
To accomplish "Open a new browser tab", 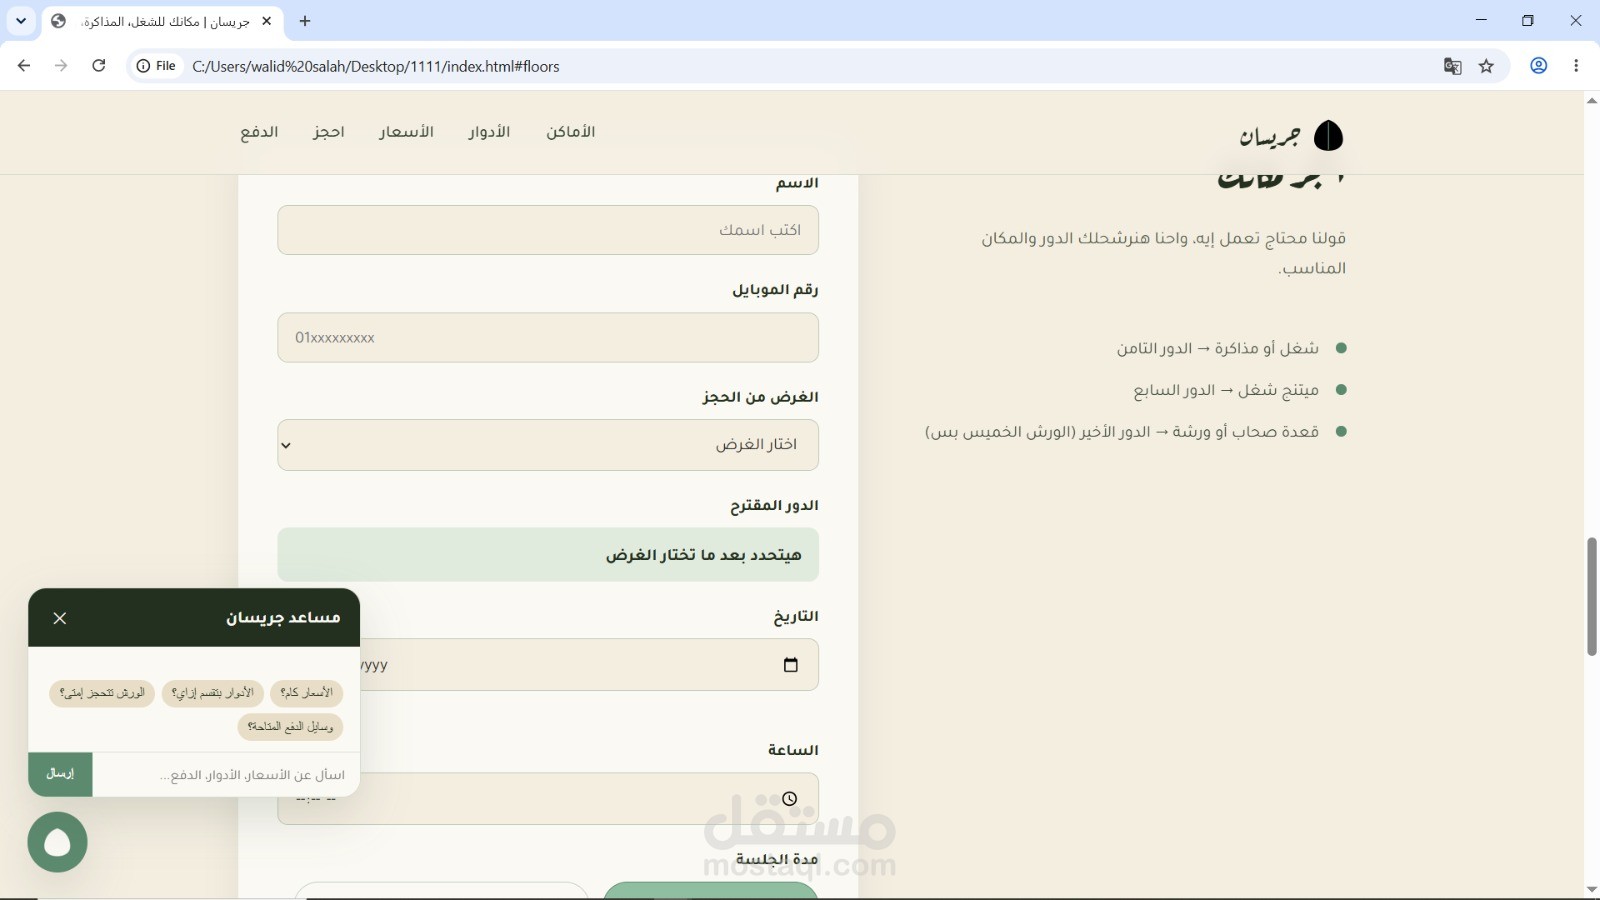I will [305, 21].
